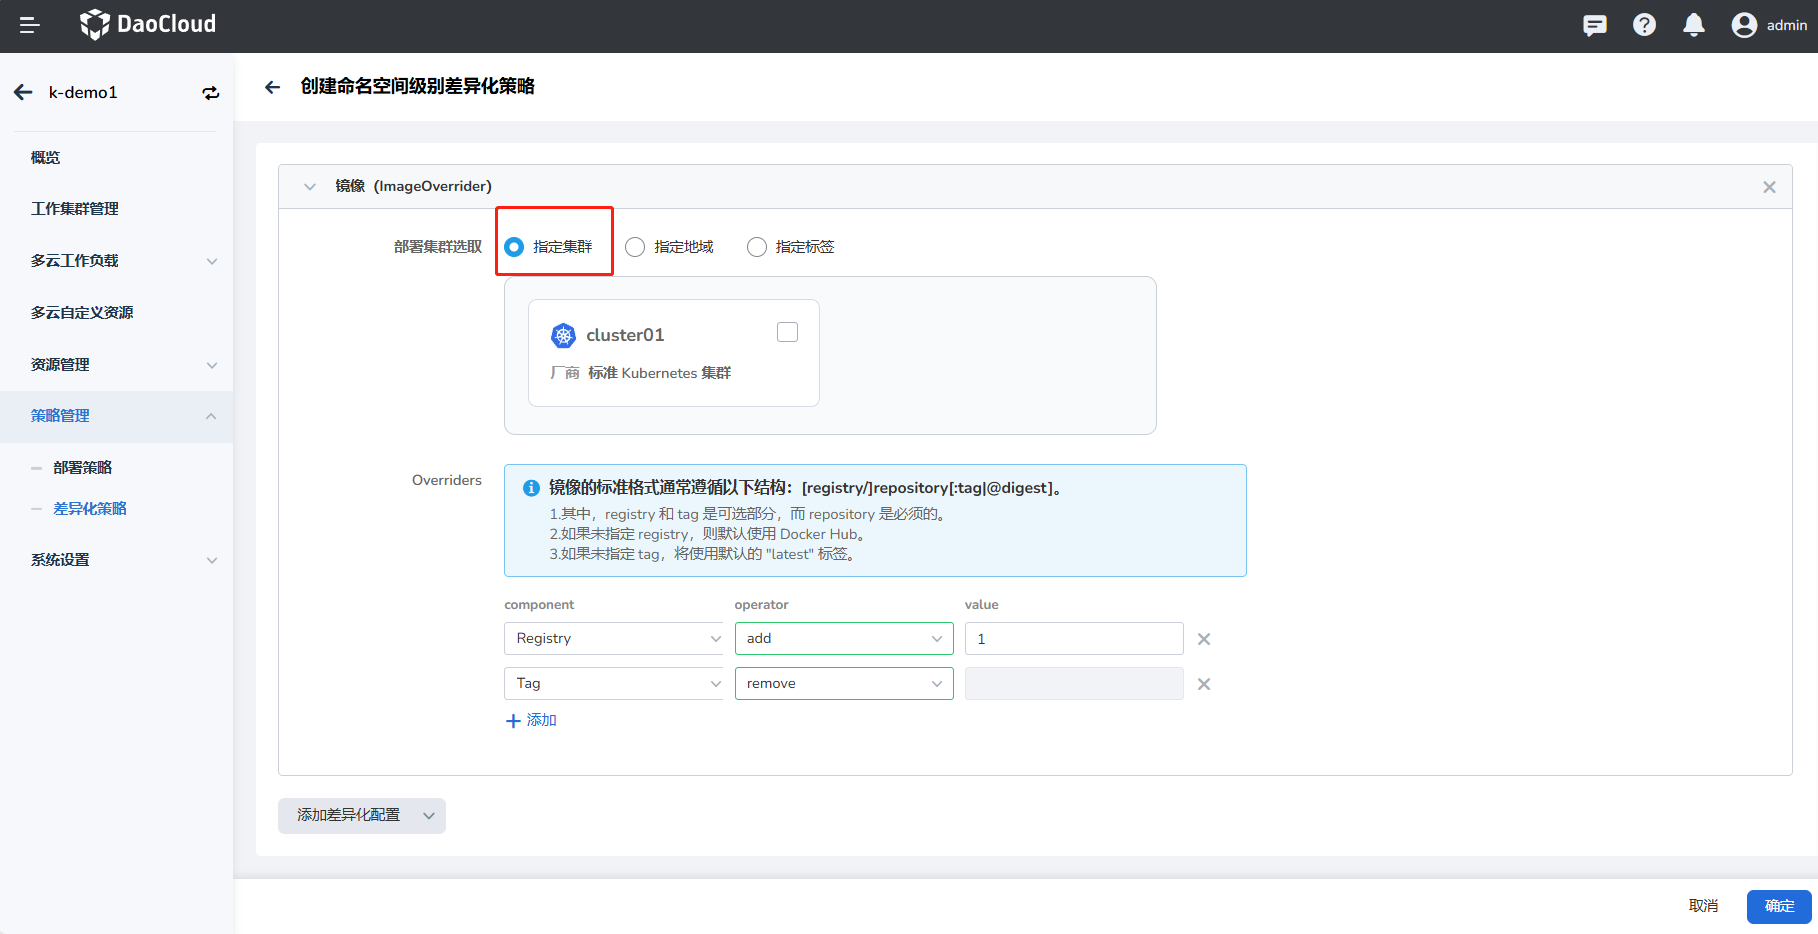Click the 添加 link to add overrider
The width and height of the screenshot is (1818, 934).
(x=532, y=720)
